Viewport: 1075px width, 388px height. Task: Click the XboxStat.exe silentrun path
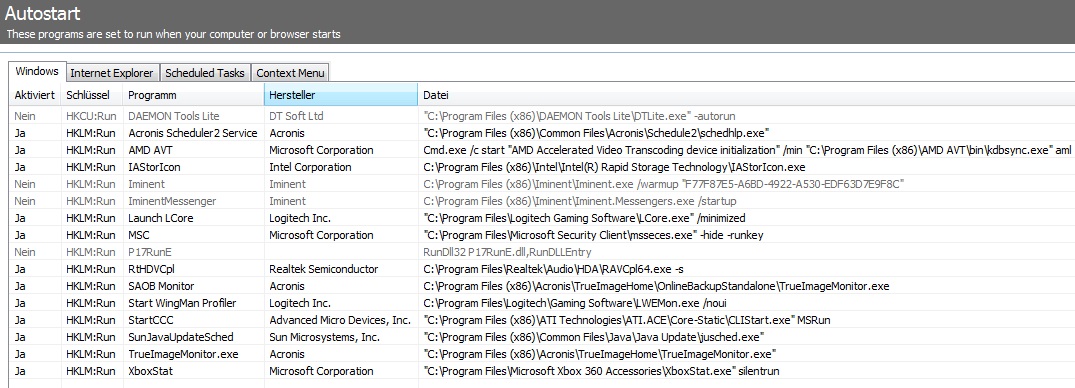(601, 371)
